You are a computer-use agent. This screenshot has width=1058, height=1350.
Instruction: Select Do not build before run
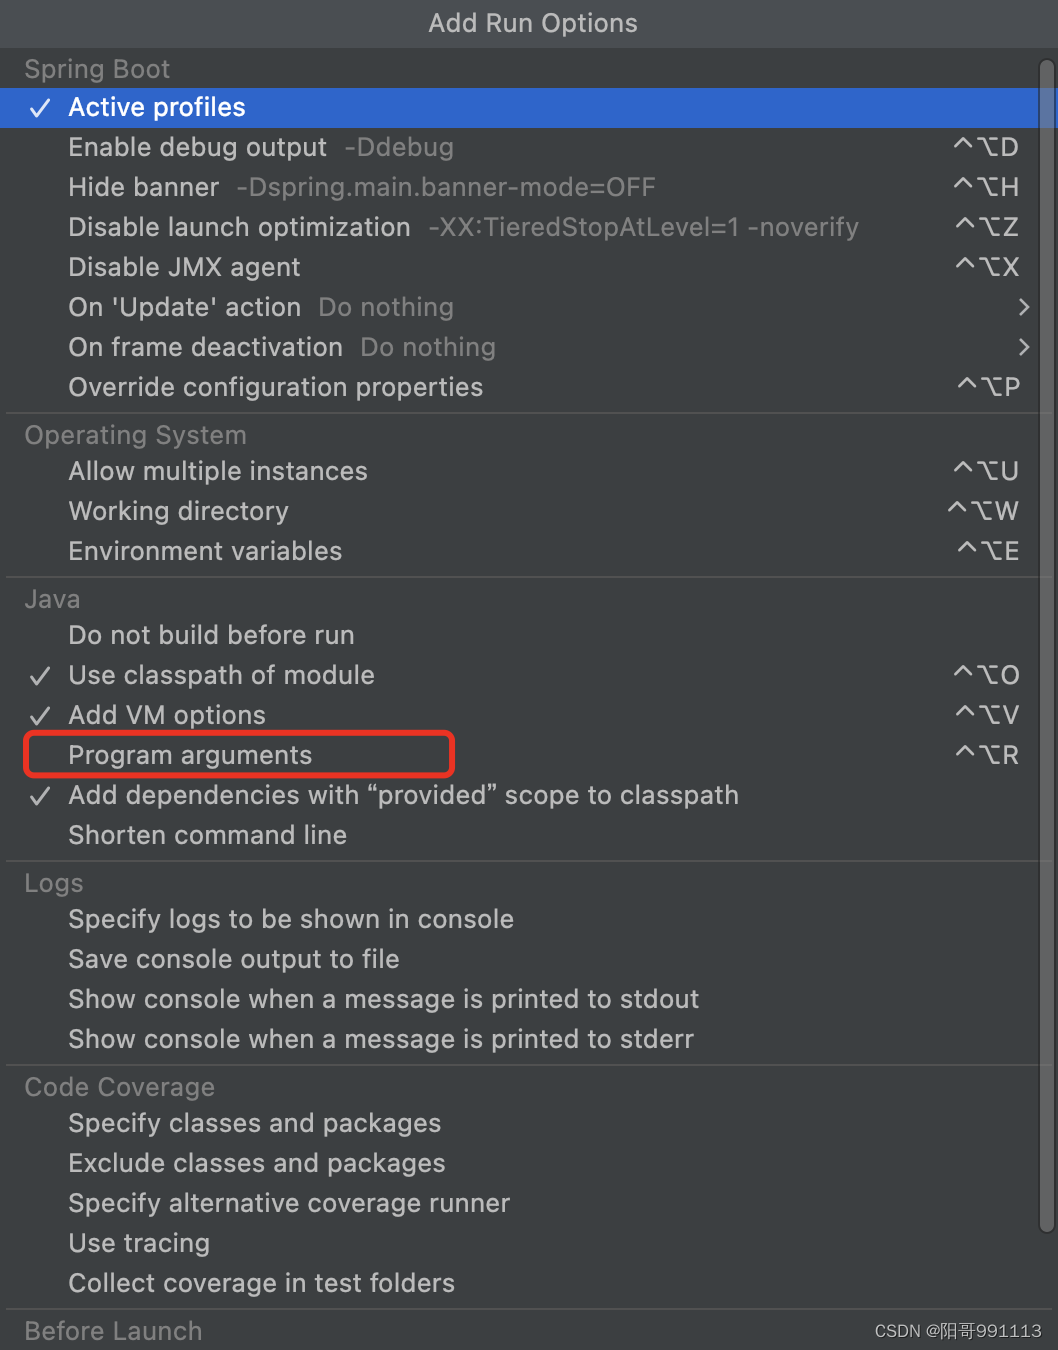coord(522,635)
